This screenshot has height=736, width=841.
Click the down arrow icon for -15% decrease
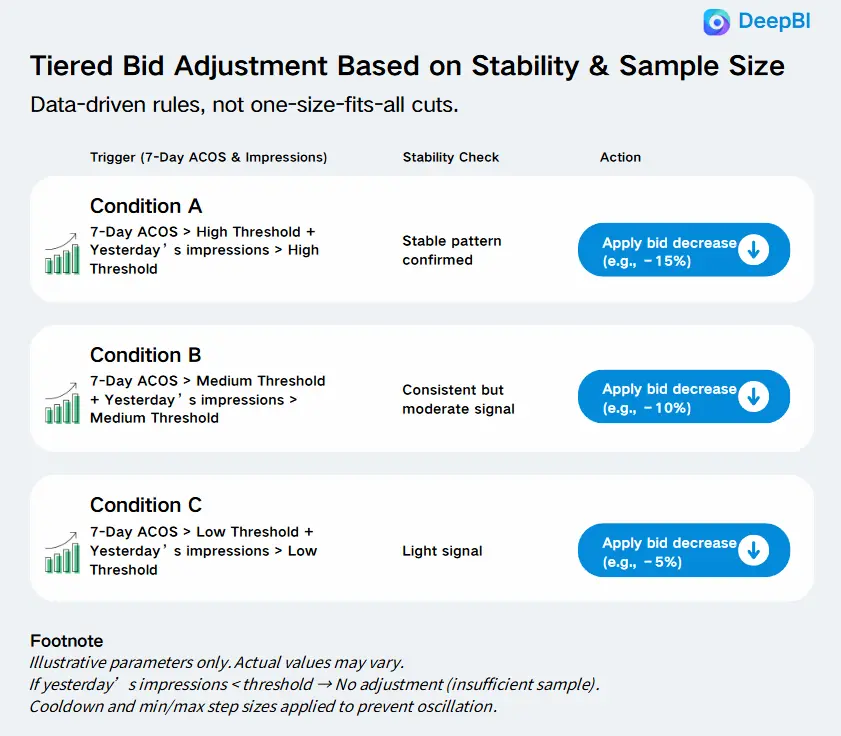coord(753,251)
